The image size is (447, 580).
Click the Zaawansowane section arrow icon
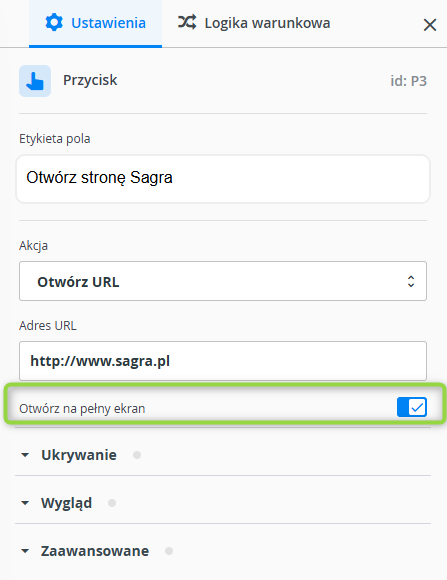pyautogui.click(x=25, y=551)
